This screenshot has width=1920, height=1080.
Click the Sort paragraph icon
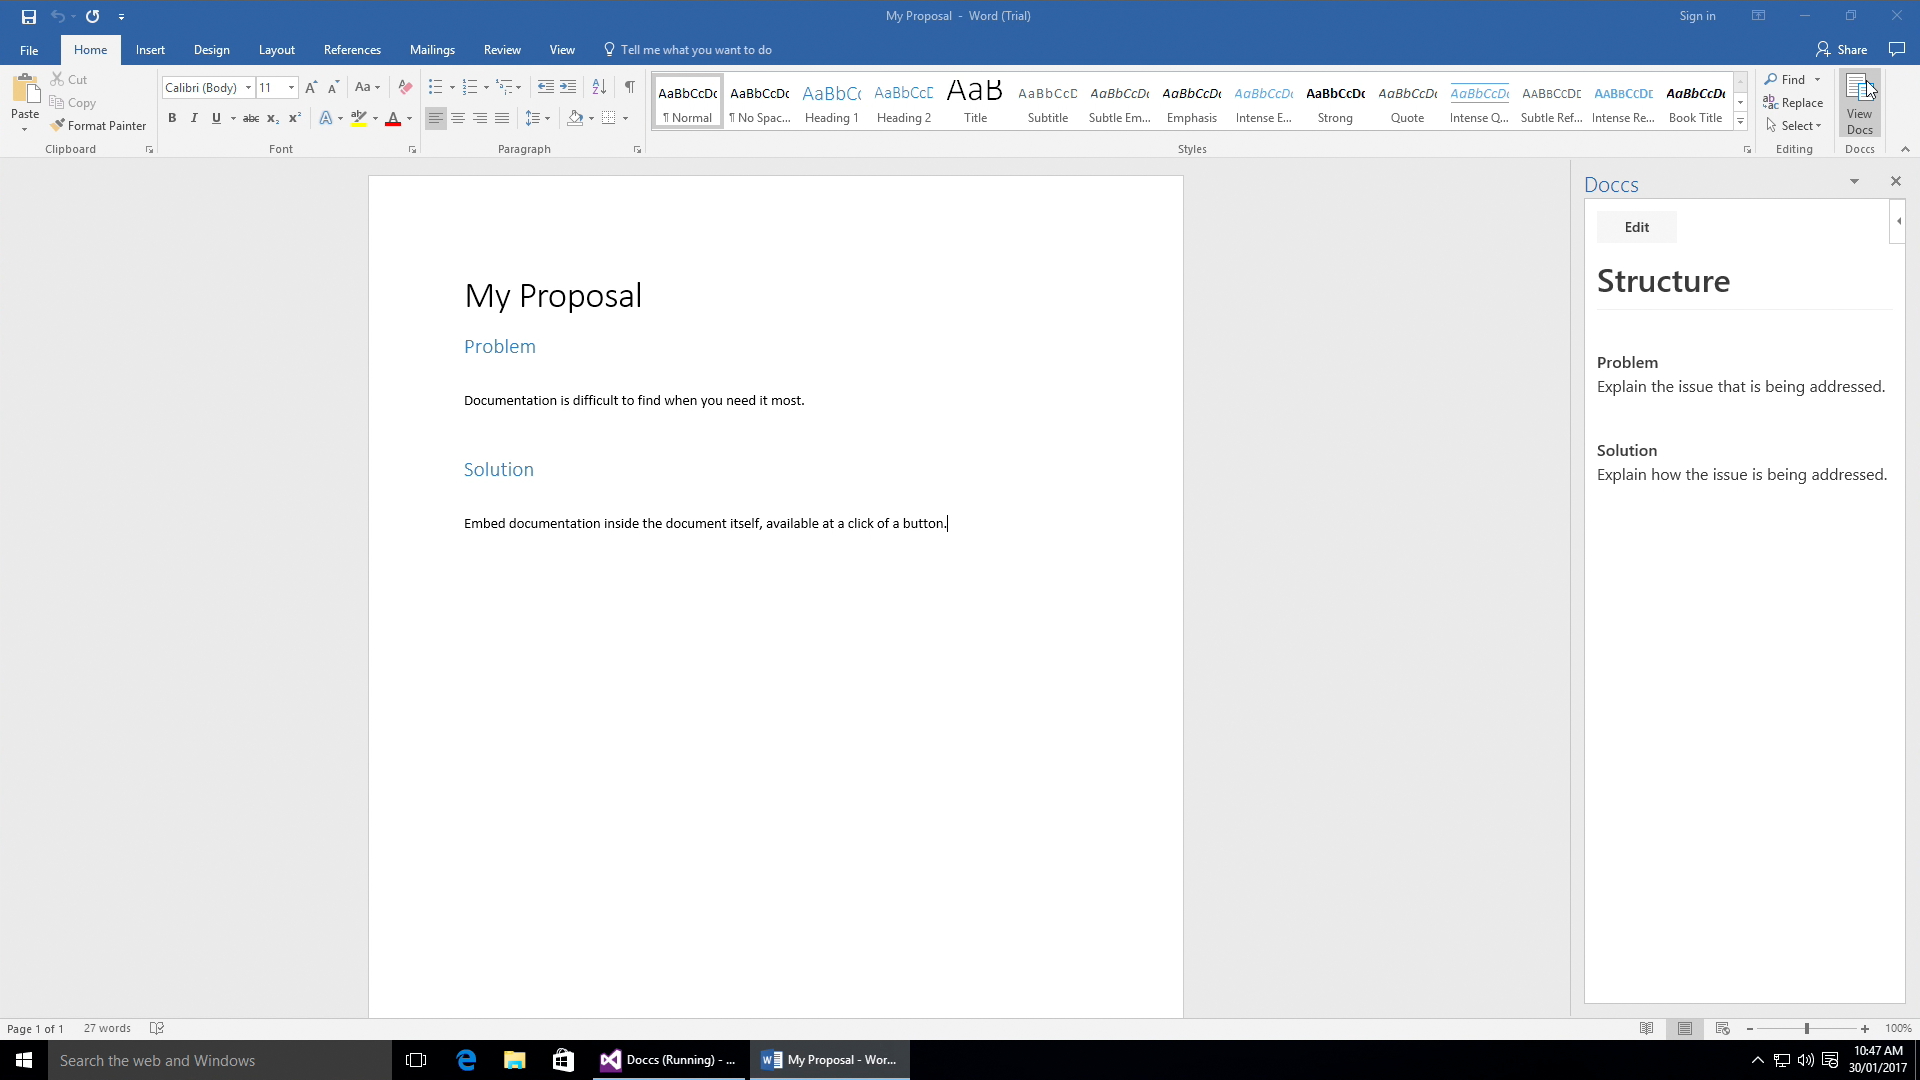[x=599, y=87]
